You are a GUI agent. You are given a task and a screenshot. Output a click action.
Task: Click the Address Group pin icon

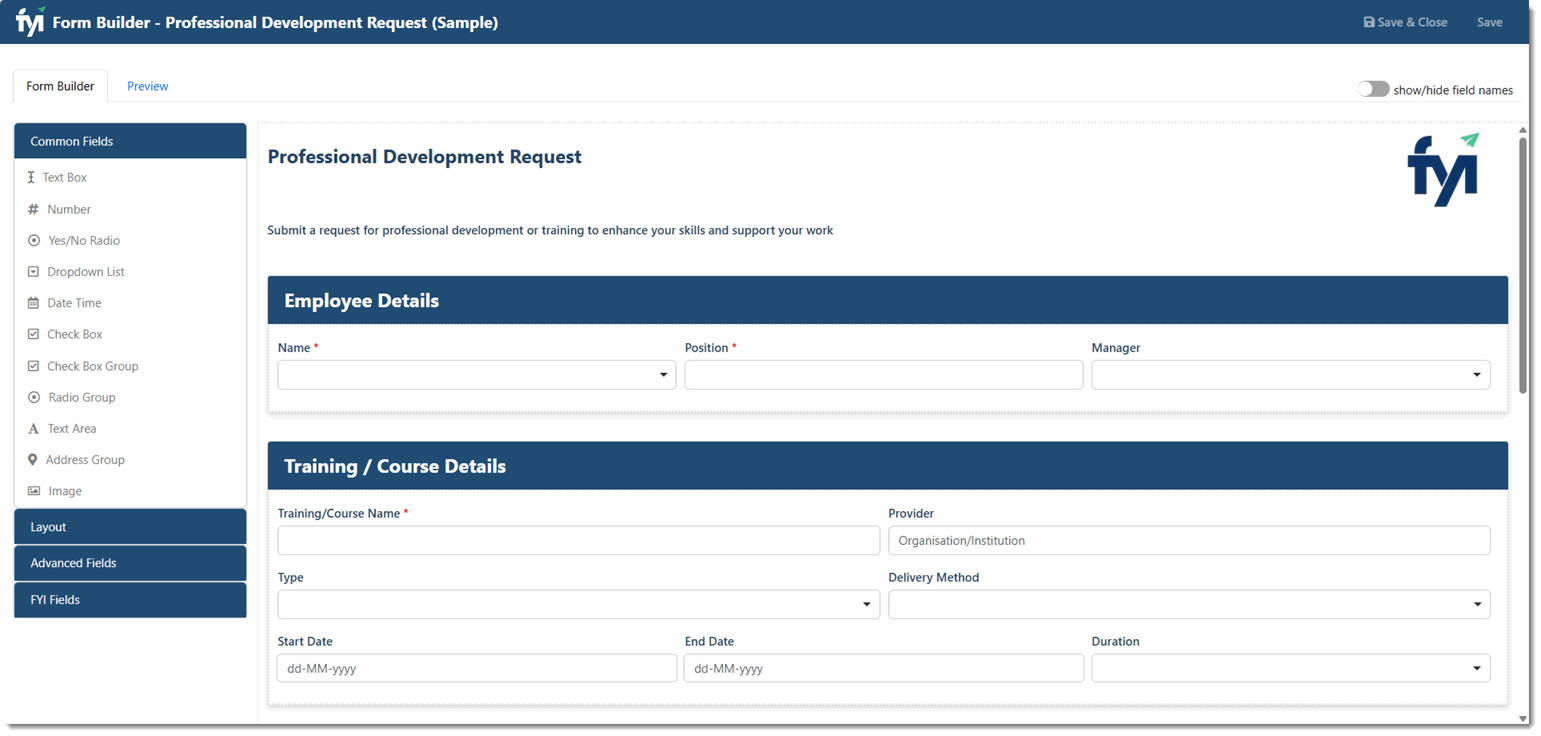32,460
